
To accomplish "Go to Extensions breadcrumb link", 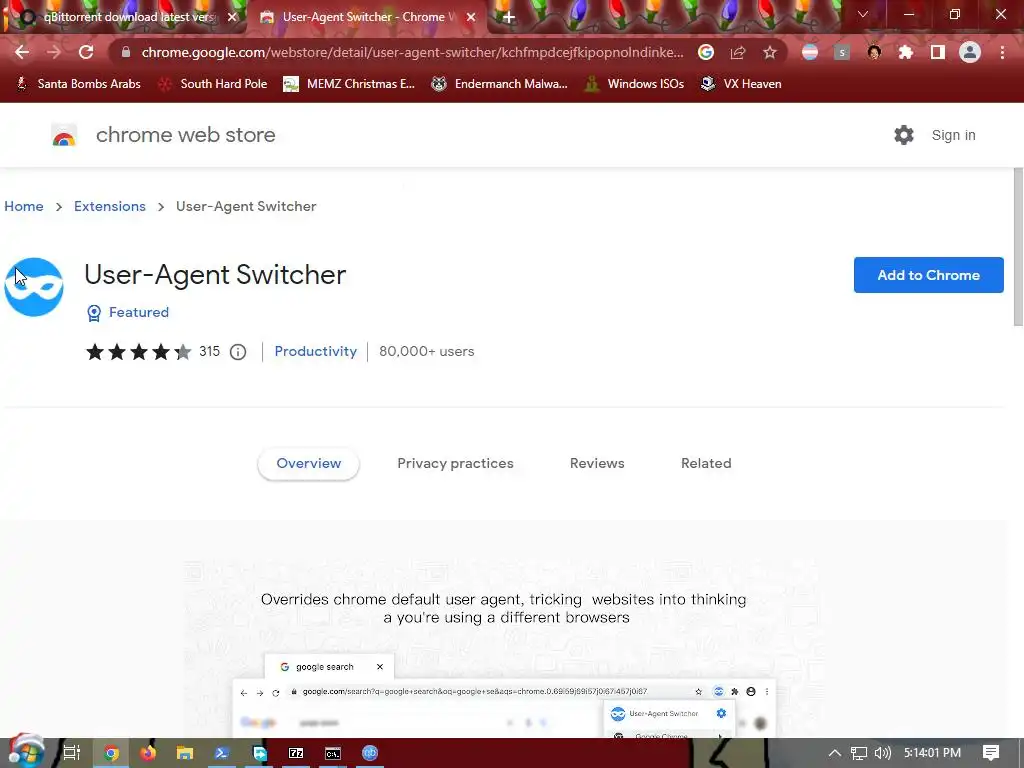I will tap(110, 206).
